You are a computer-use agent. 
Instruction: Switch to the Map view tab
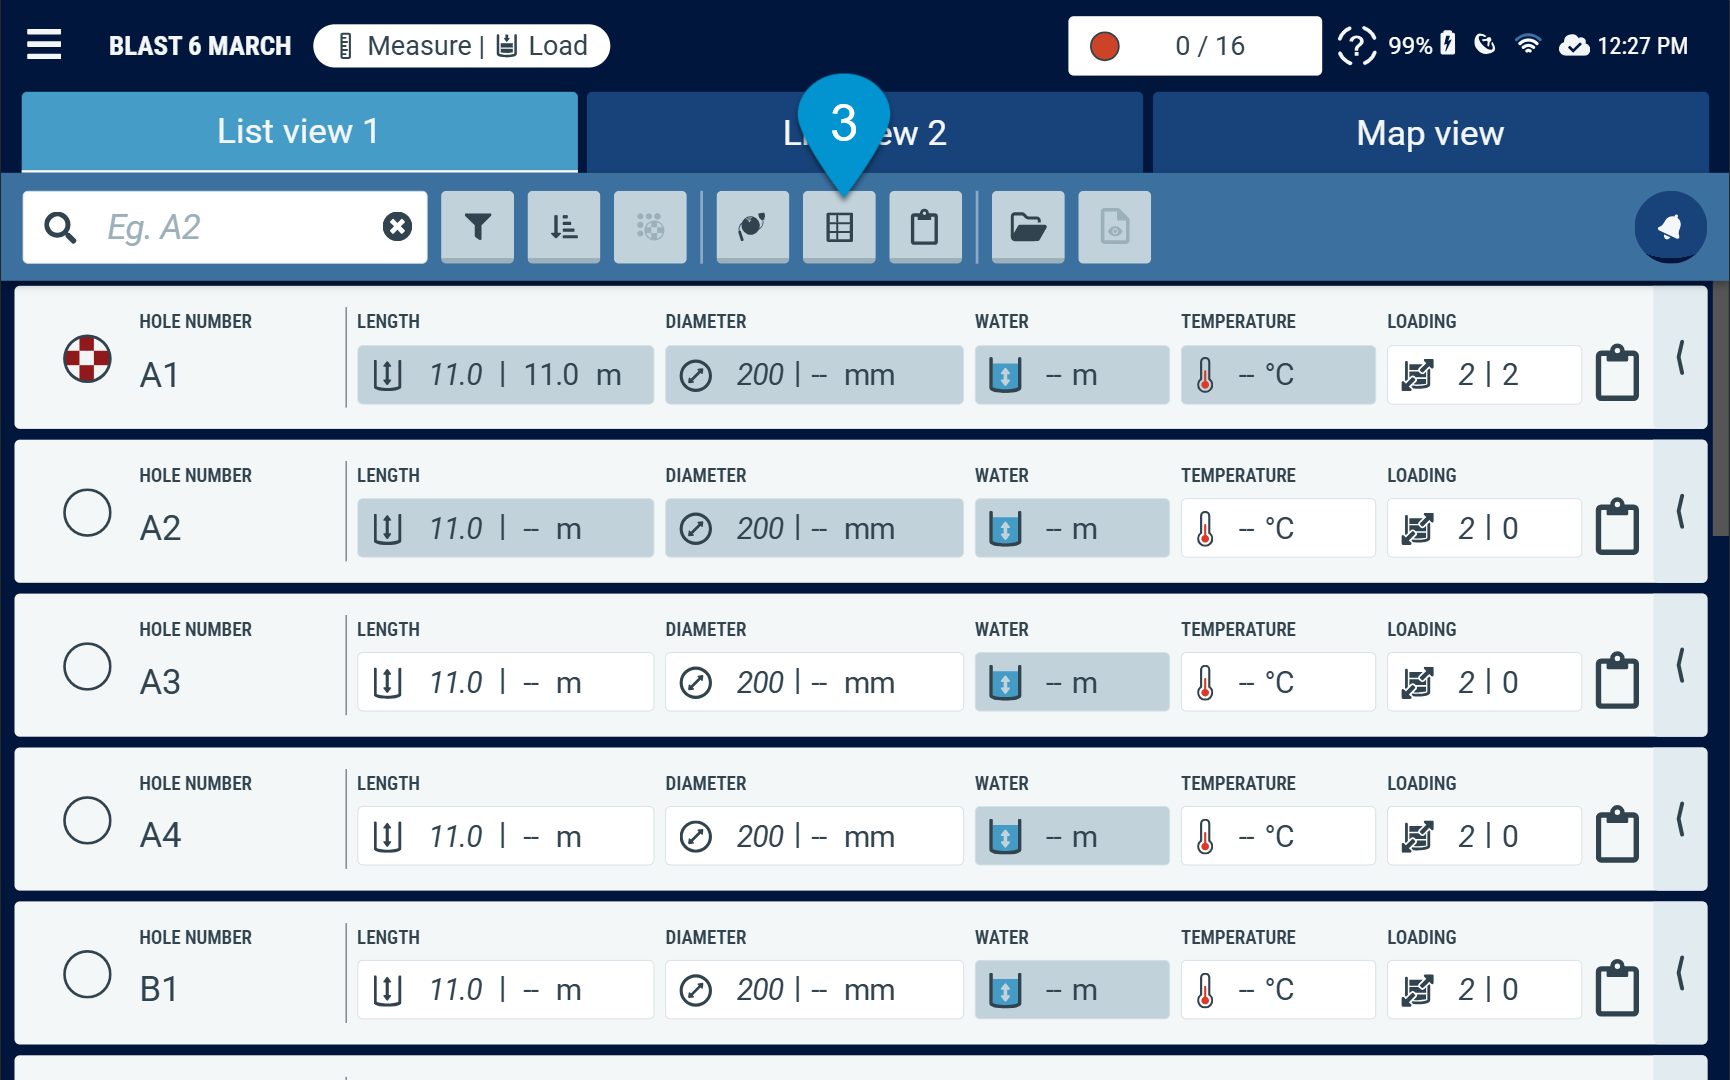click(1430, 132)
